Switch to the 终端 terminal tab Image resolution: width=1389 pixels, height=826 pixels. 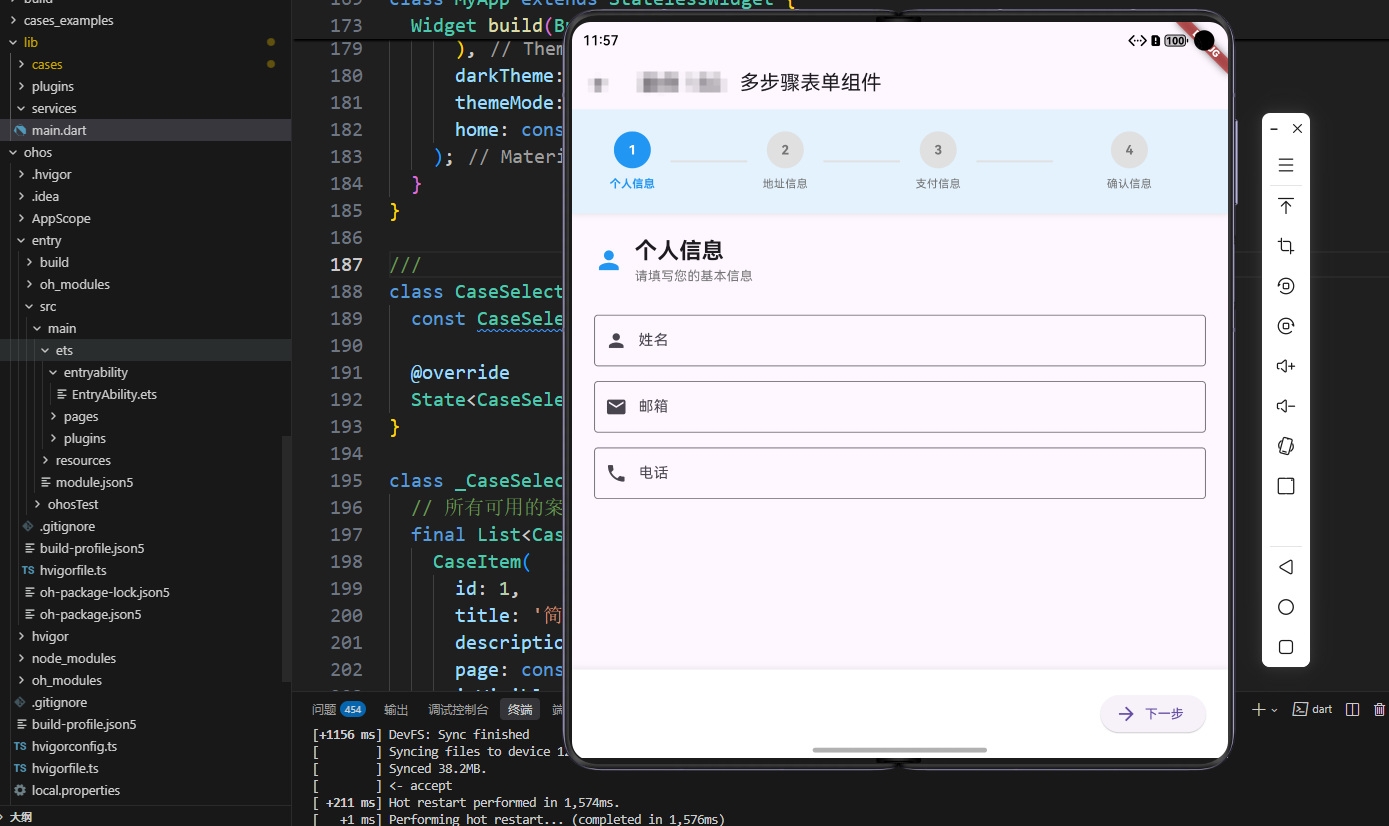point(520,709)
